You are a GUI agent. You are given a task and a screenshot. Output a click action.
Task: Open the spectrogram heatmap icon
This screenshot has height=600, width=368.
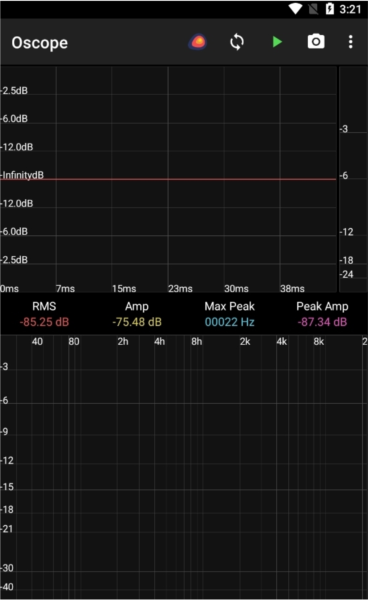pos(198,42)
